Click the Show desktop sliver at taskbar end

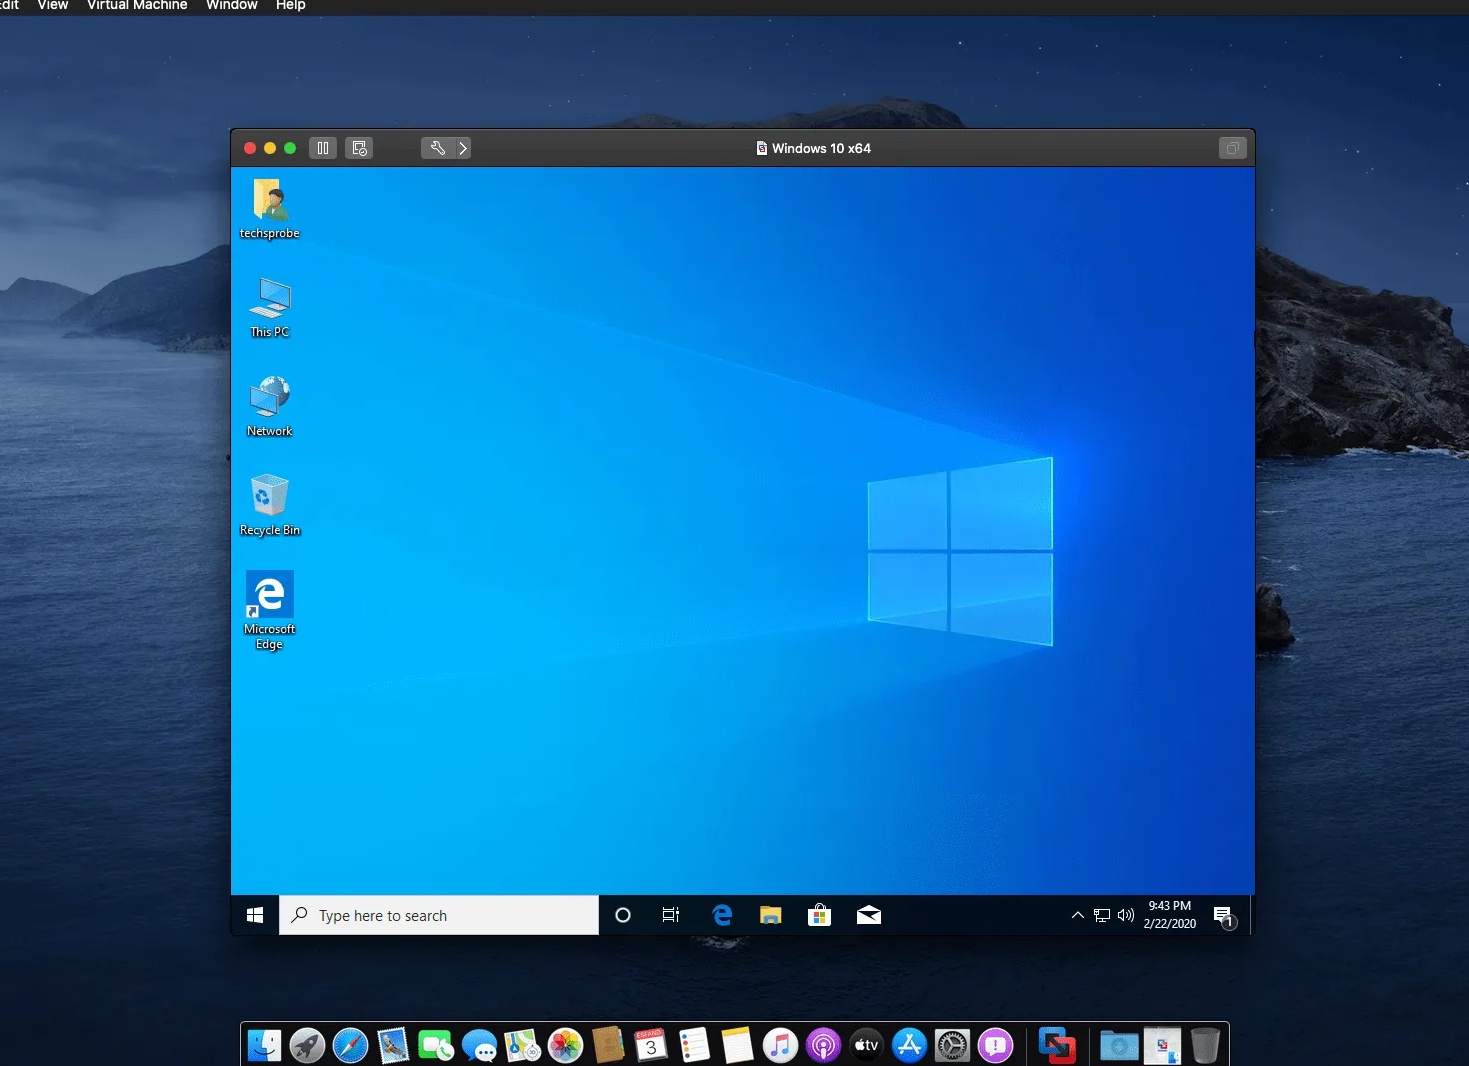1250,915
